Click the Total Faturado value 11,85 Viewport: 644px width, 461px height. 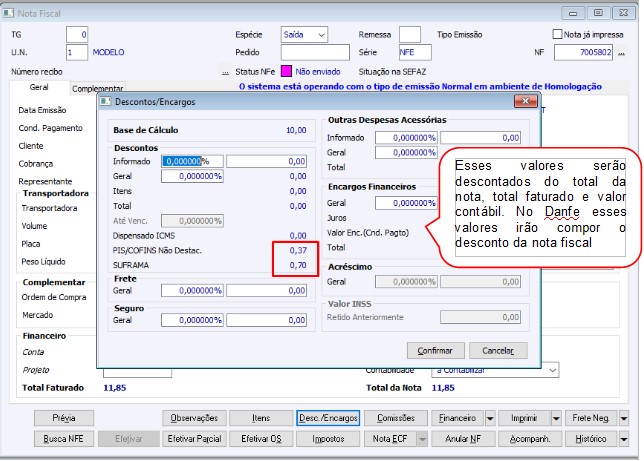[x=115, y=388]
